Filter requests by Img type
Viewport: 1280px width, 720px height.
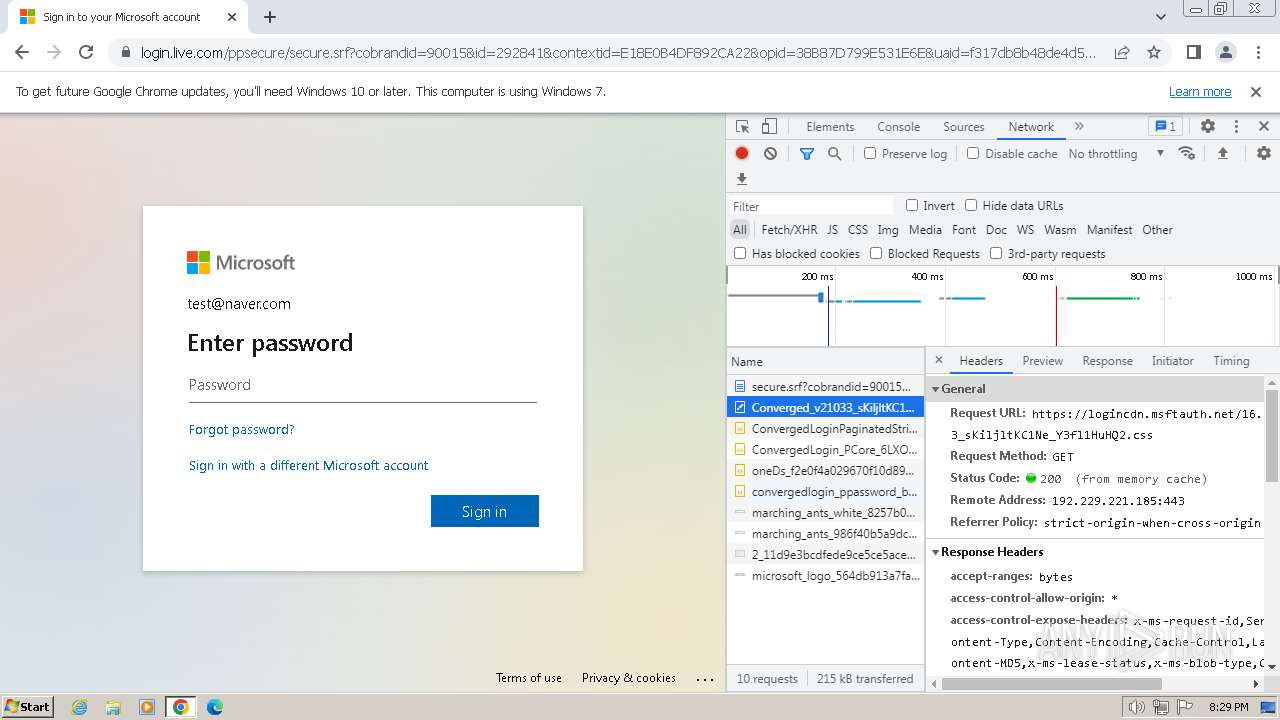point(888,229)
